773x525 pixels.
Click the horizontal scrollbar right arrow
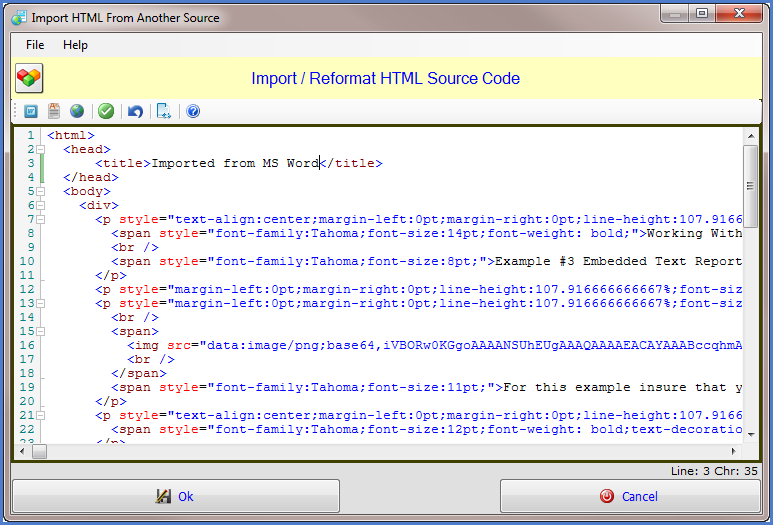[735, 452]
